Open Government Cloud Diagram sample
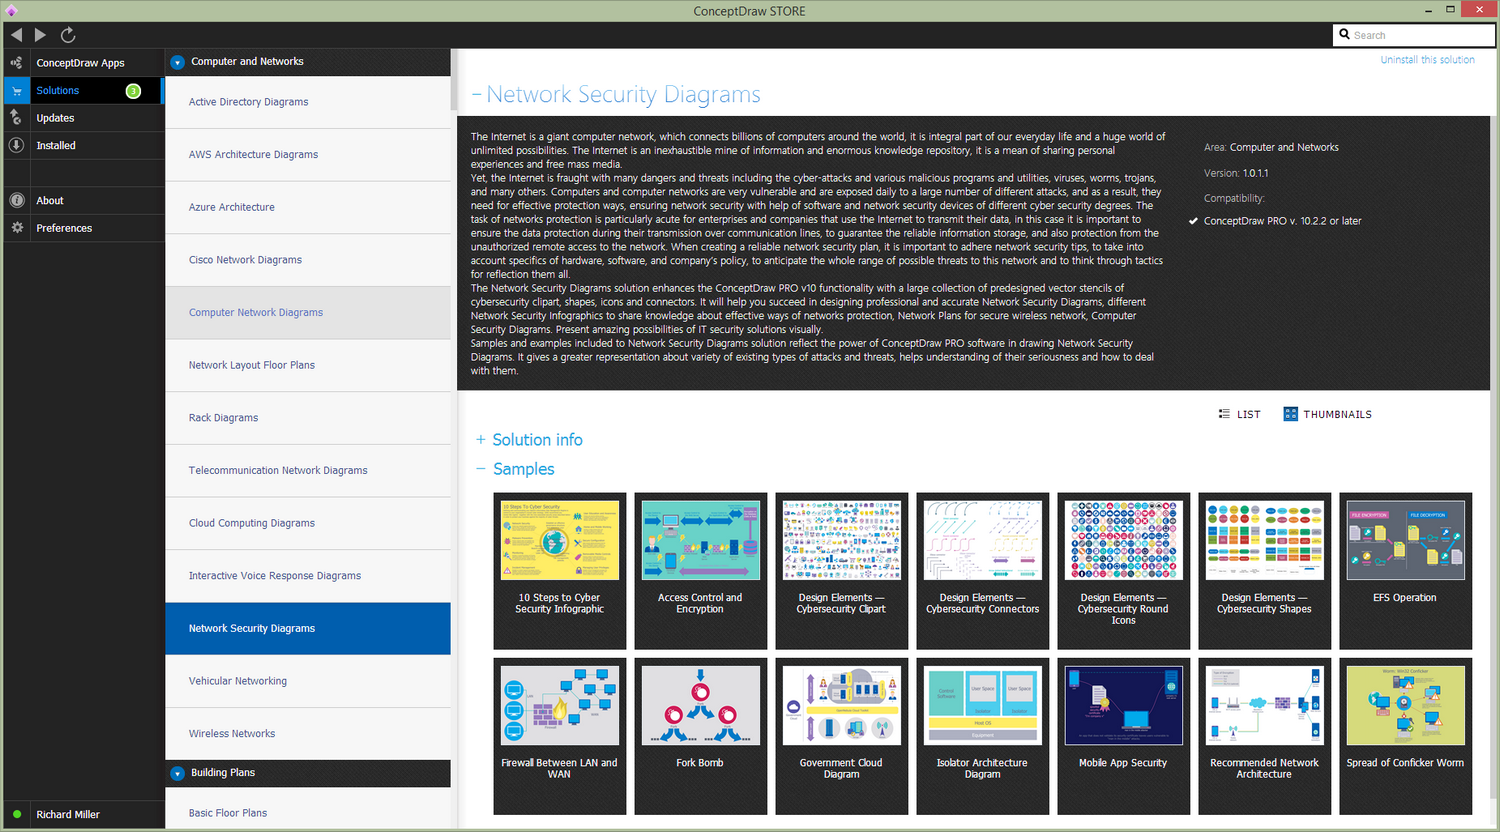The height and width of the screenshot is (832, 1500). pyautogui.click(x=842, y=735)
